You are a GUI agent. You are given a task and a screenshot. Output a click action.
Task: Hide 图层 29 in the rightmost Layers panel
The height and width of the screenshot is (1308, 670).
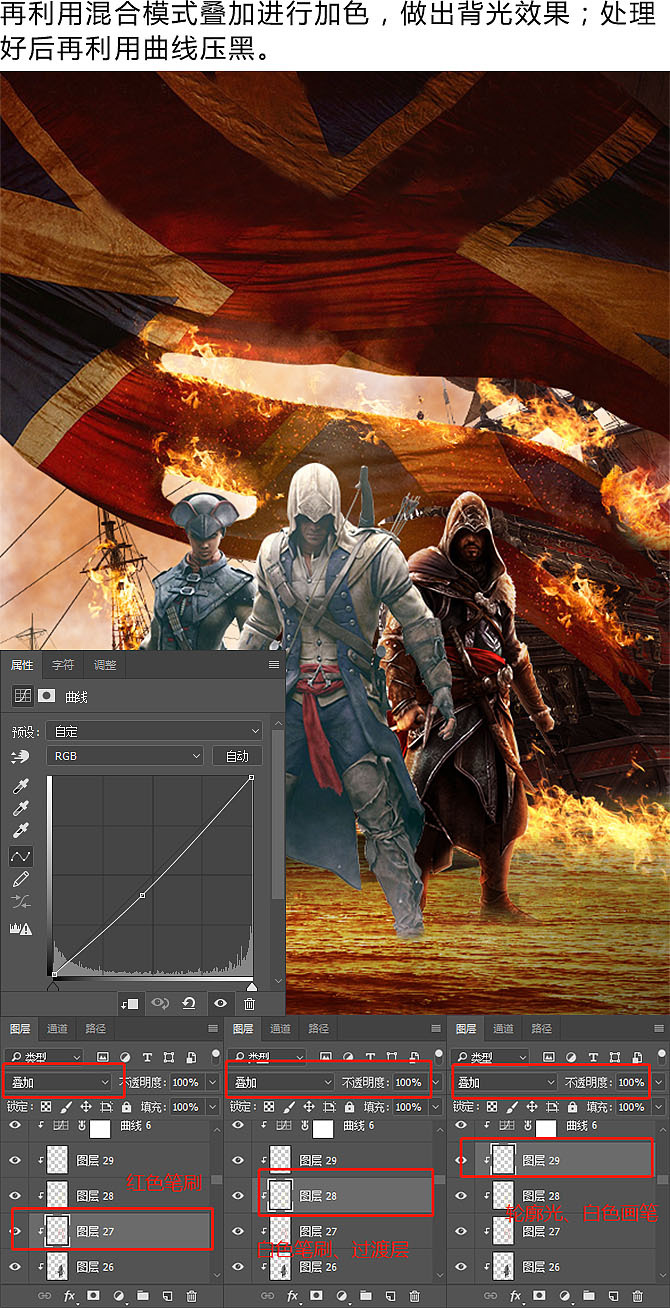462,1160
